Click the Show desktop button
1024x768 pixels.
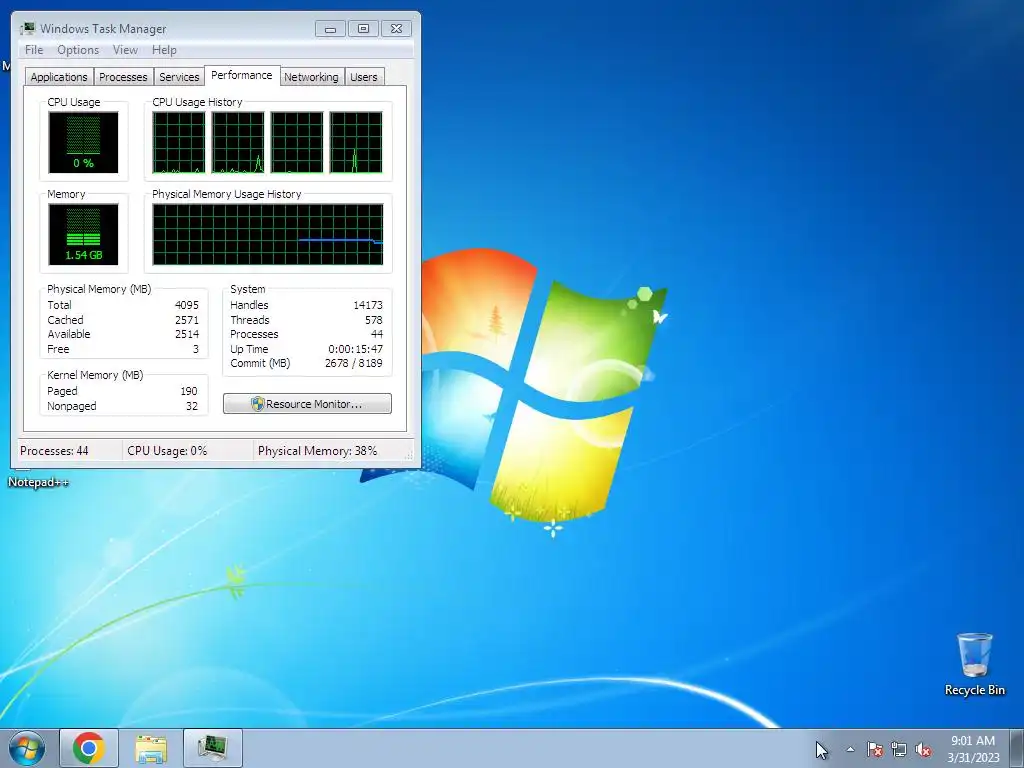[1017, 748]
